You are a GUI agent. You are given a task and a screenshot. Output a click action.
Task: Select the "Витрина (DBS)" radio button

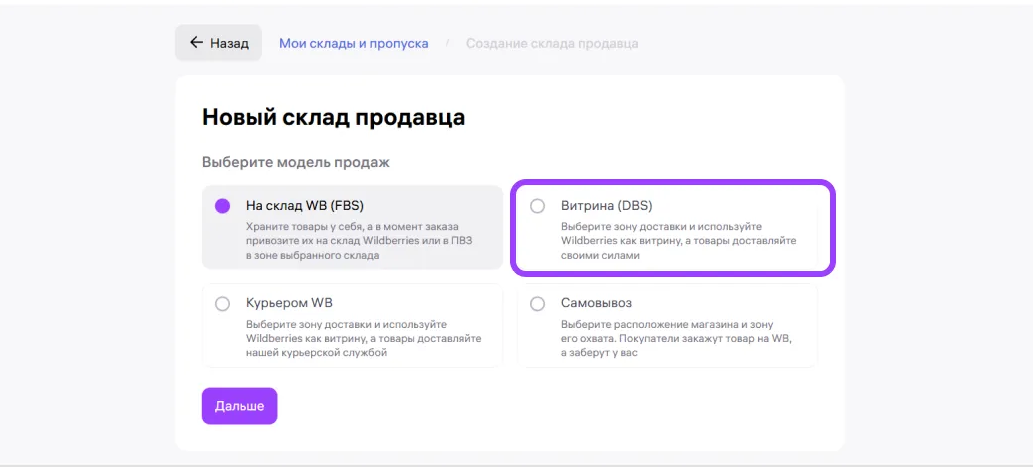point(537,206)
